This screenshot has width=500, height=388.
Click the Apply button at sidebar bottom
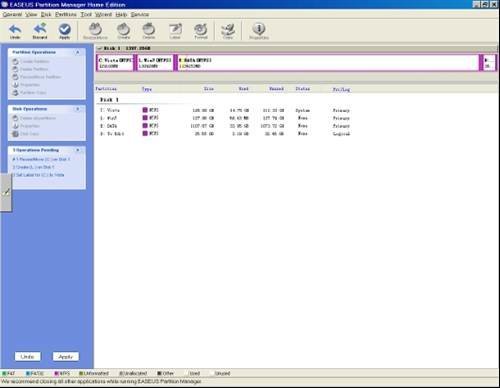point(66,357)
